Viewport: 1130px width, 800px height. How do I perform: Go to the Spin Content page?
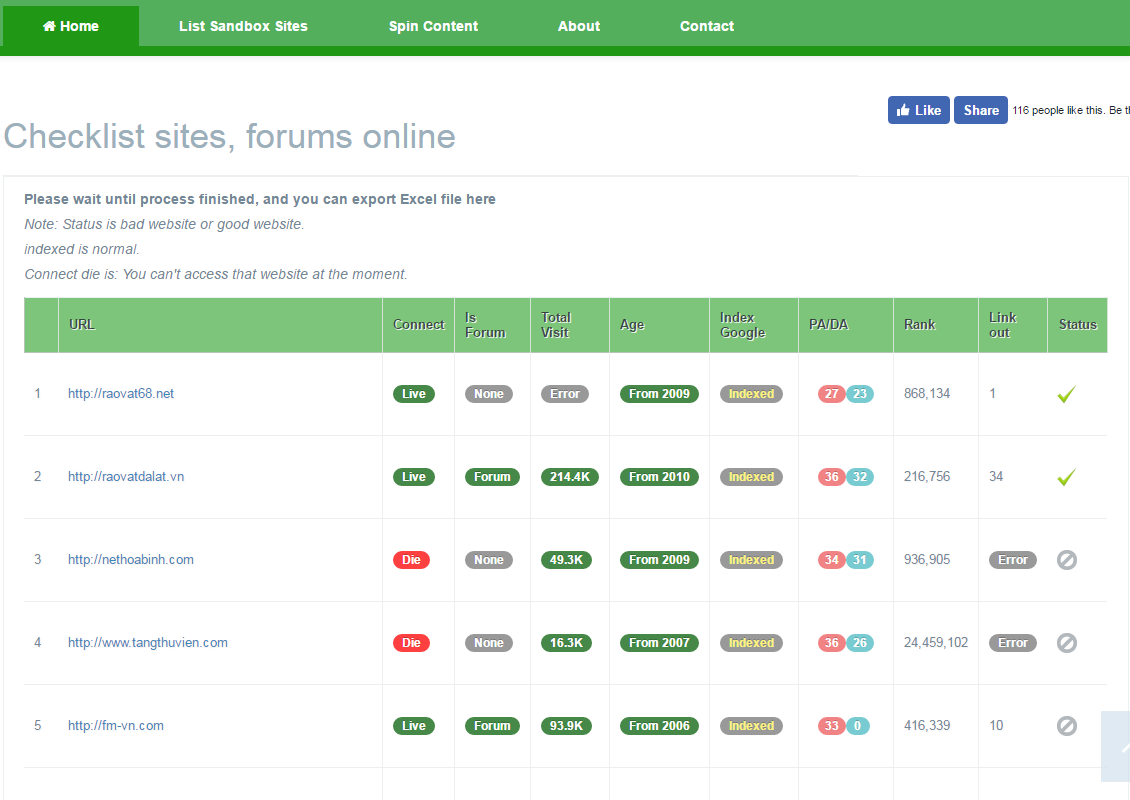[433, 26]
